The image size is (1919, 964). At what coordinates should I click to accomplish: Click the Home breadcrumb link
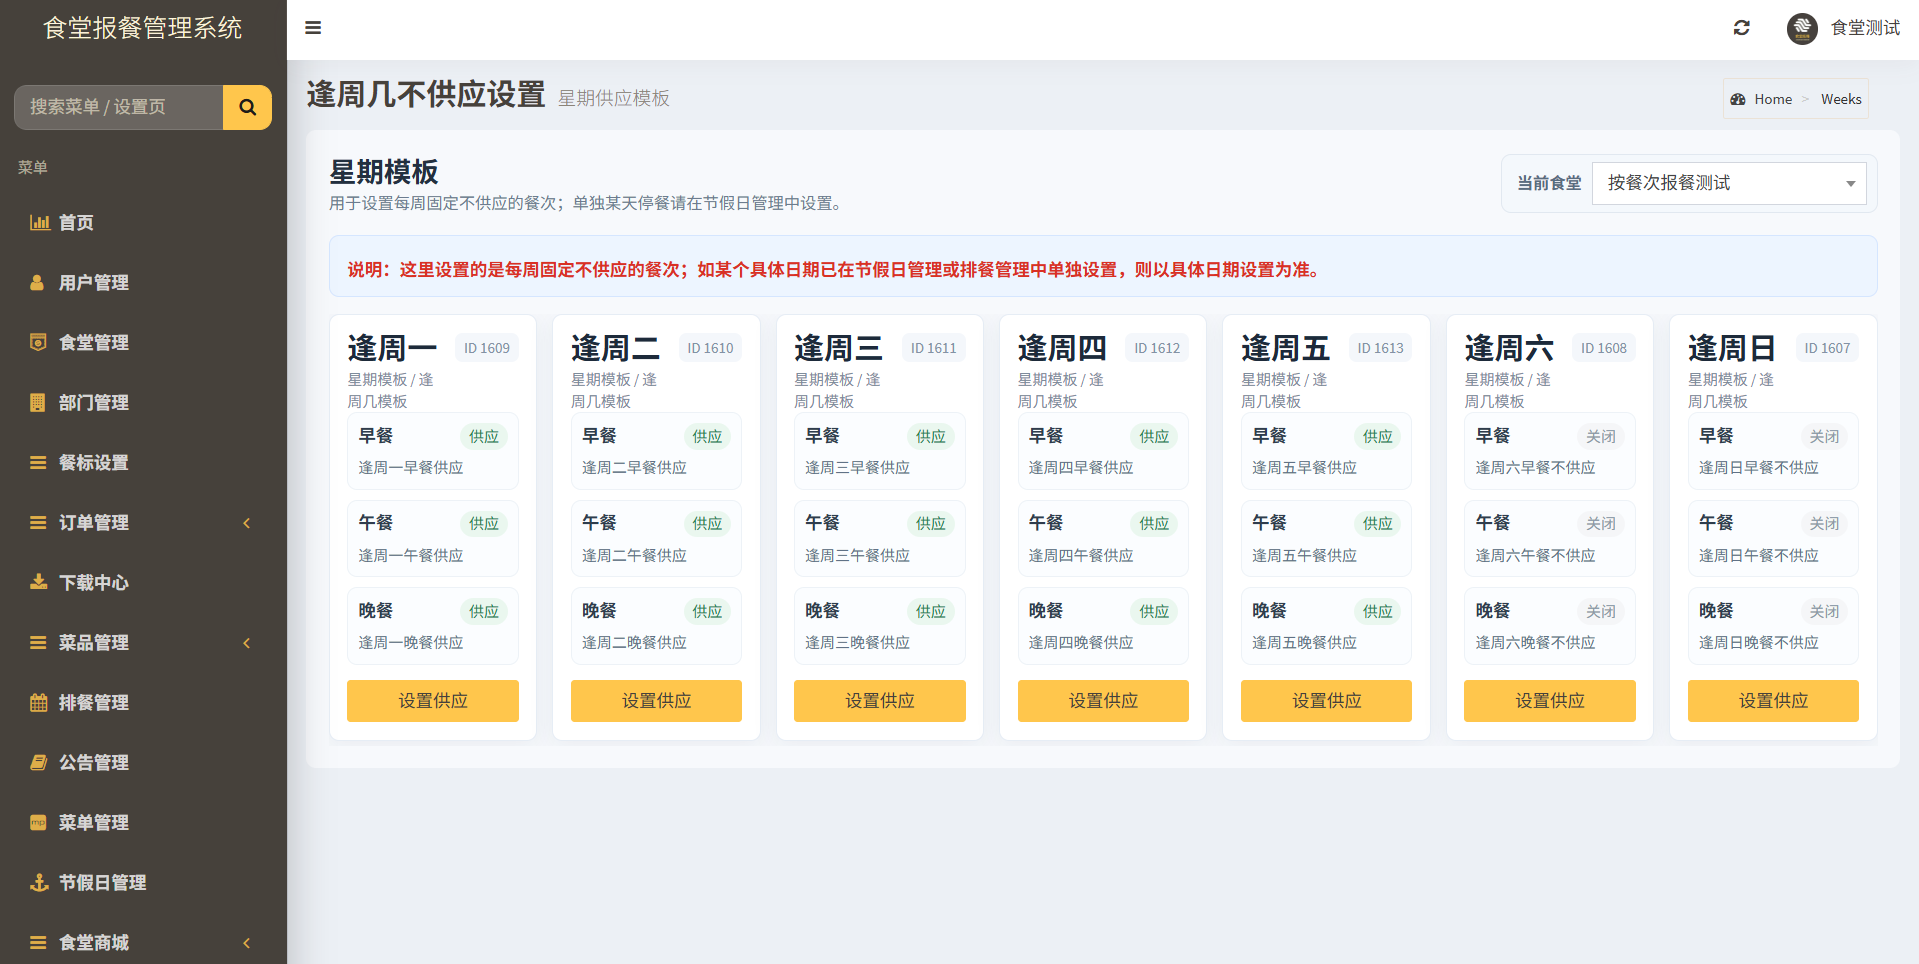click(1773, 99)
